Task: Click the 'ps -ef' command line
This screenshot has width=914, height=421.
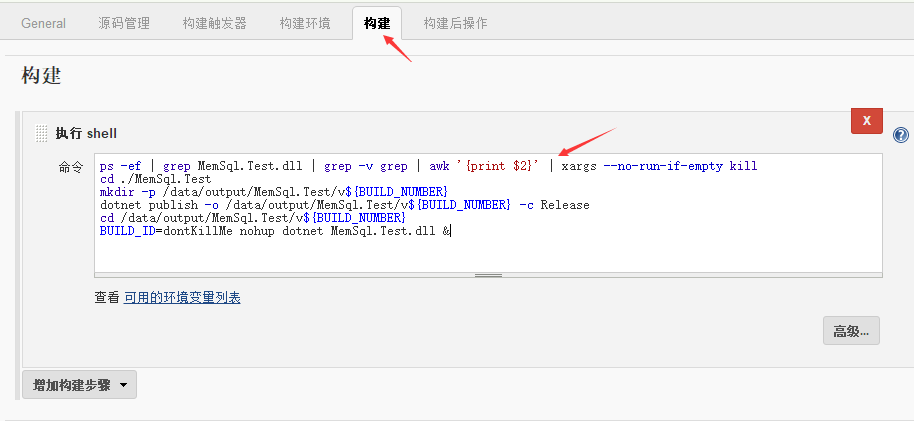Action: [428, 166]
